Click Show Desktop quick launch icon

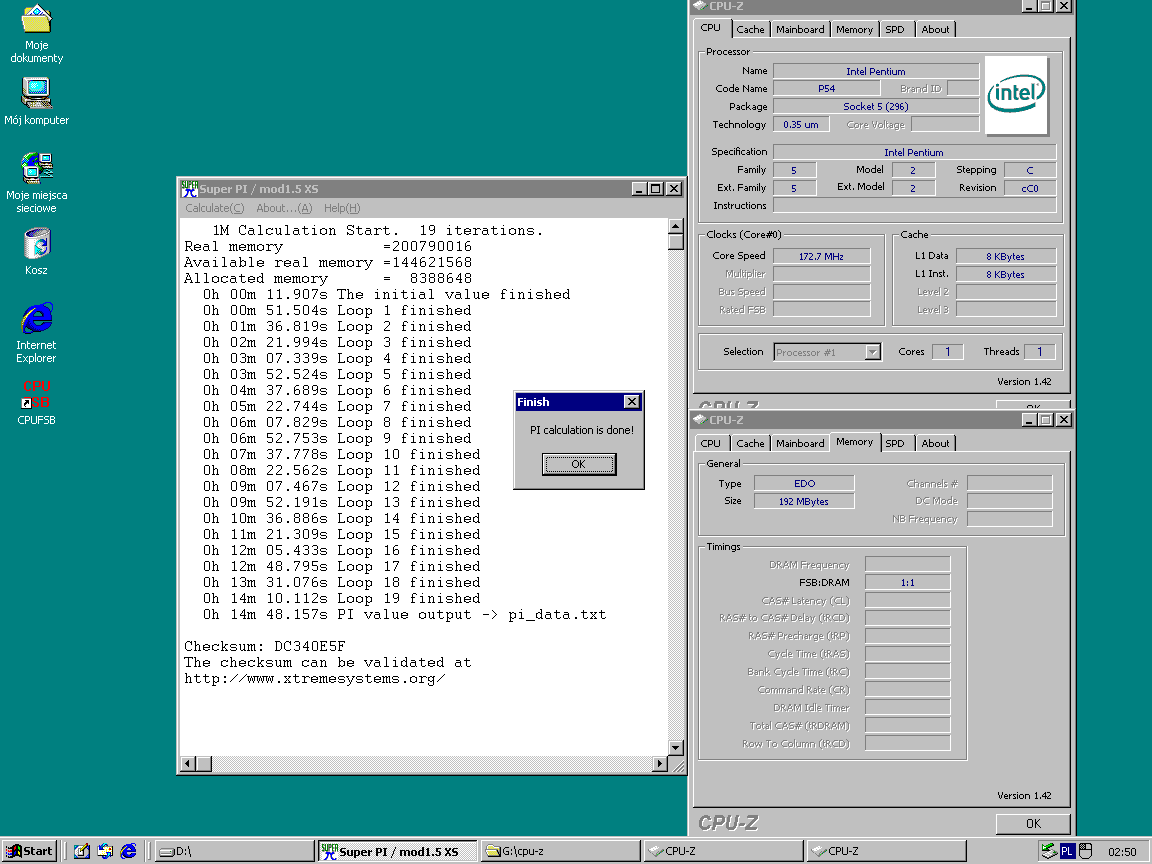click(82, 851)
